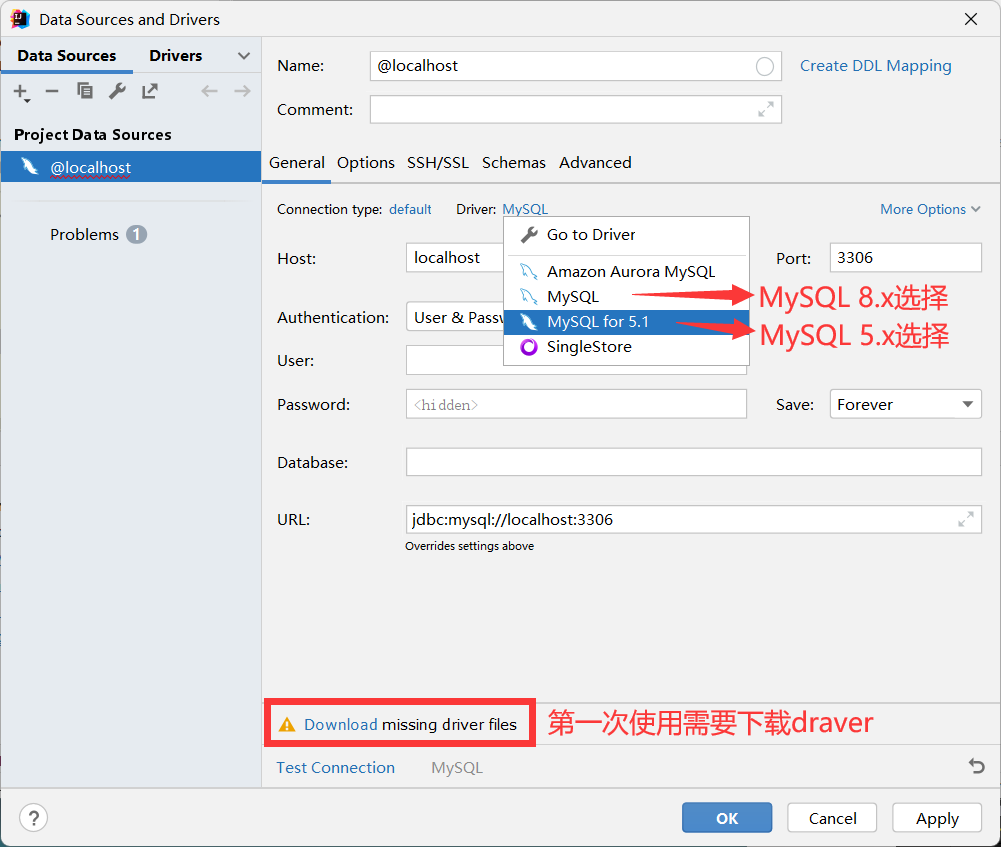Click the color circle in Name field
This screenshot has width=1001, height=847.
pos(765,66)
